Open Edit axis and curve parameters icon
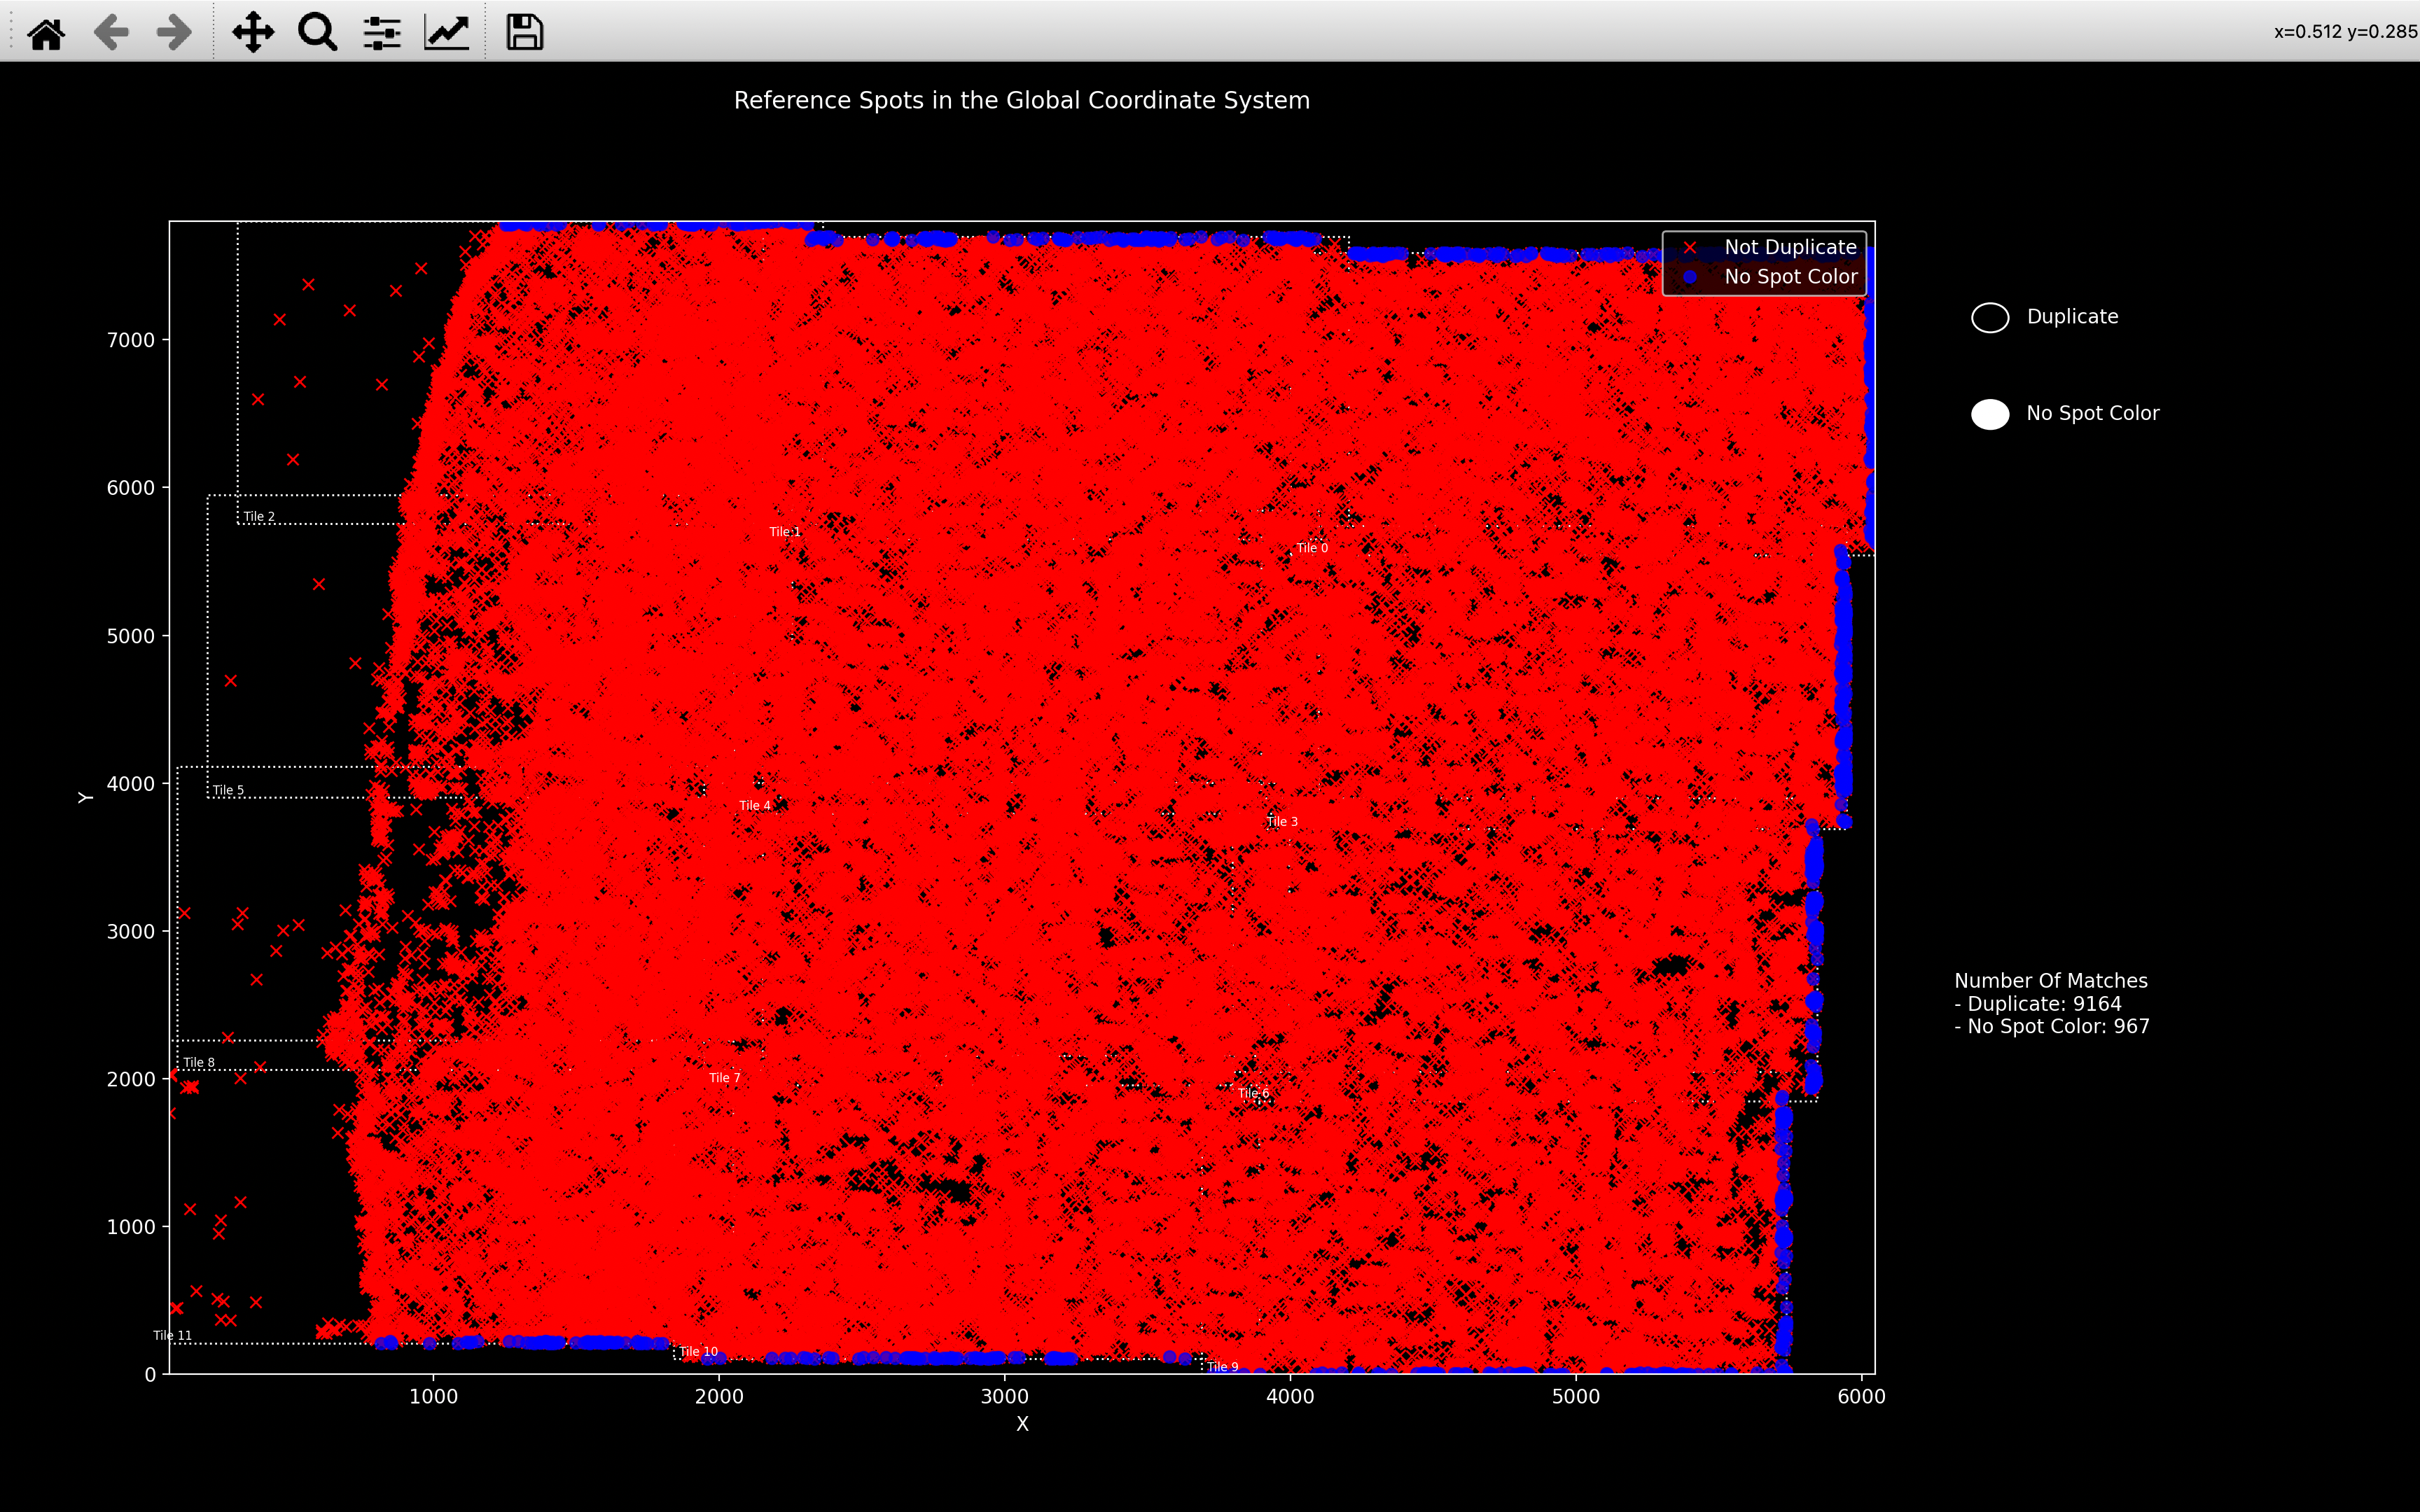Screen dimensions: 2420x1512 pos(447,32)
